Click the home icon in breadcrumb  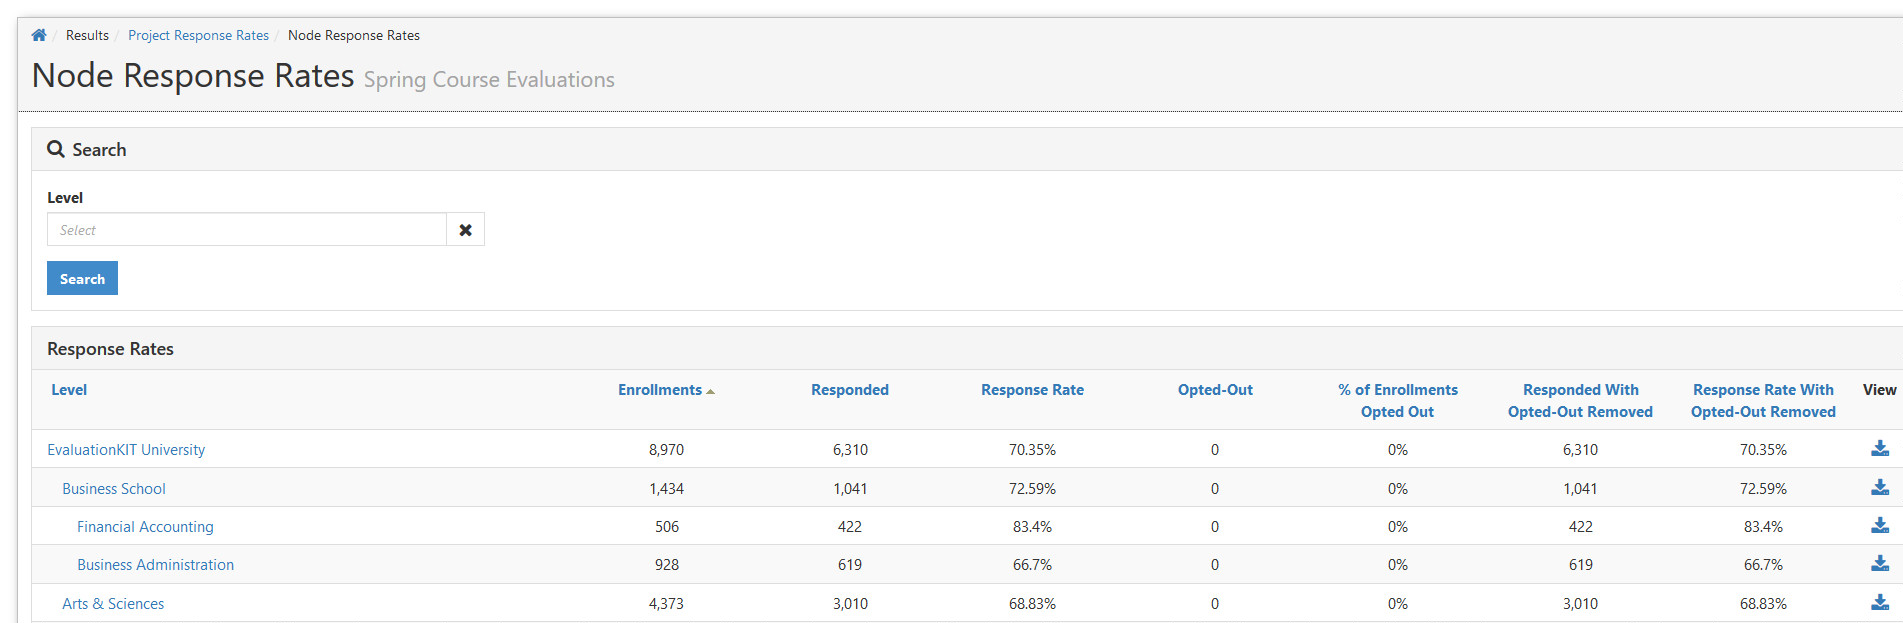point(39,35)
